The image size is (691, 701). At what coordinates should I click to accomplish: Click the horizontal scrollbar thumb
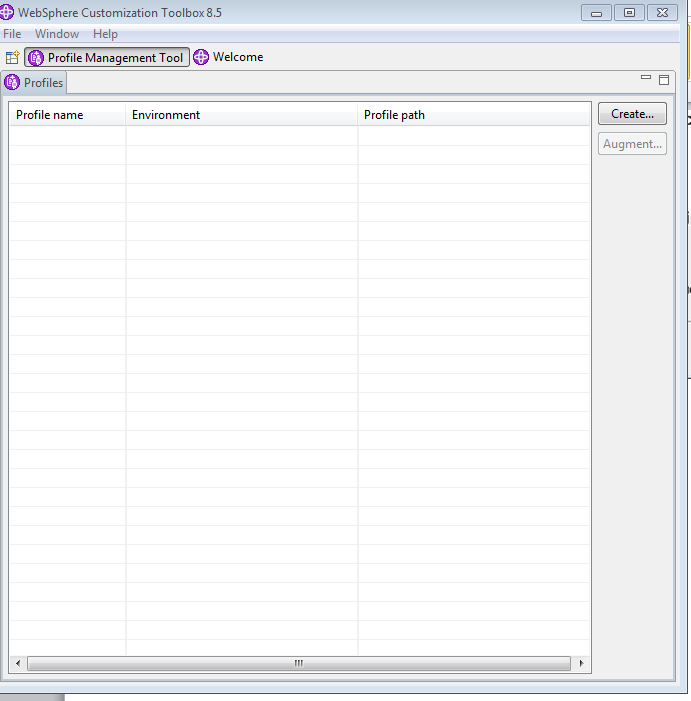click(299, 663)
